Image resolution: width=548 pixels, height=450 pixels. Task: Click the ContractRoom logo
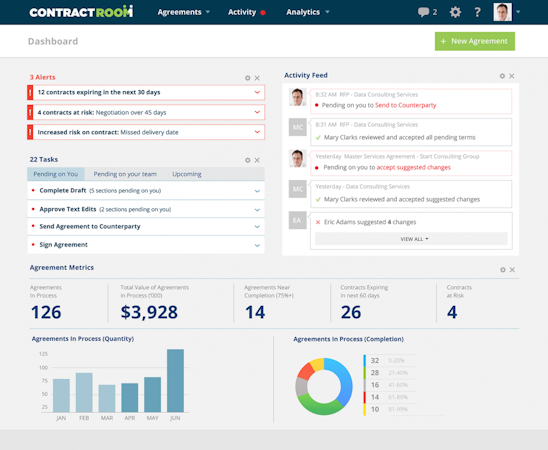(81, 12)
